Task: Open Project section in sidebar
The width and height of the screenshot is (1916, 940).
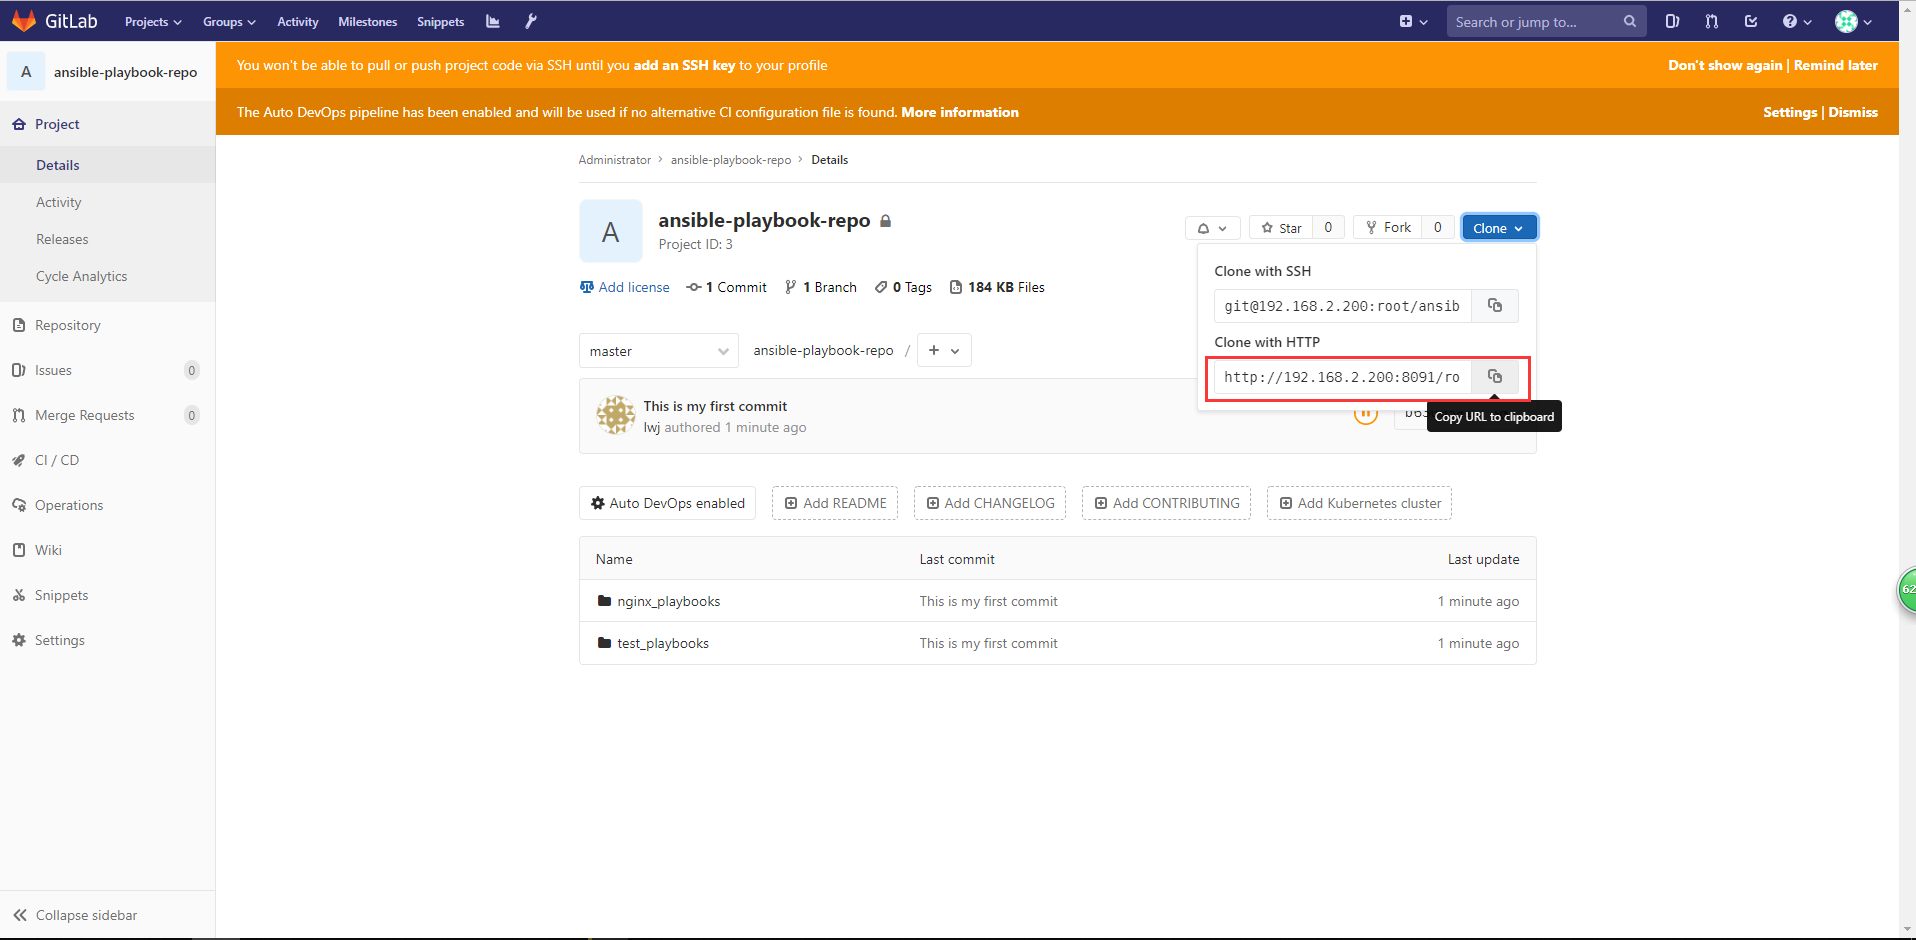Action: click(x=107, y=124)
